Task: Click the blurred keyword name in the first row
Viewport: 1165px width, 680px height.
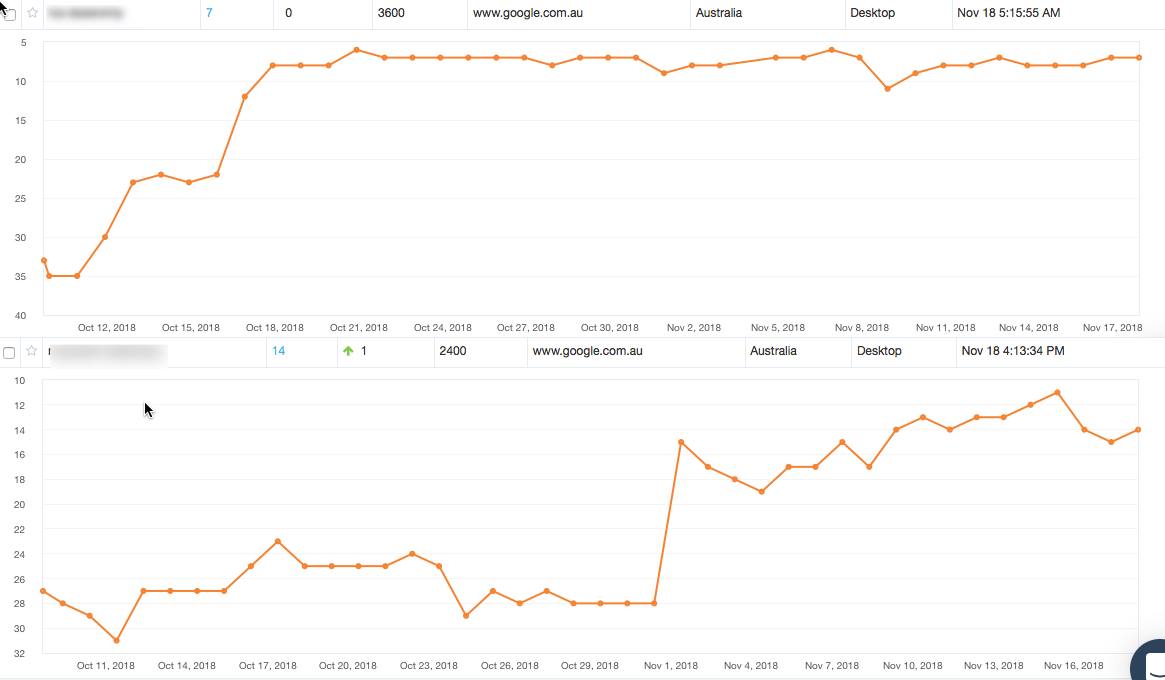Action: (x=85, y=14)
